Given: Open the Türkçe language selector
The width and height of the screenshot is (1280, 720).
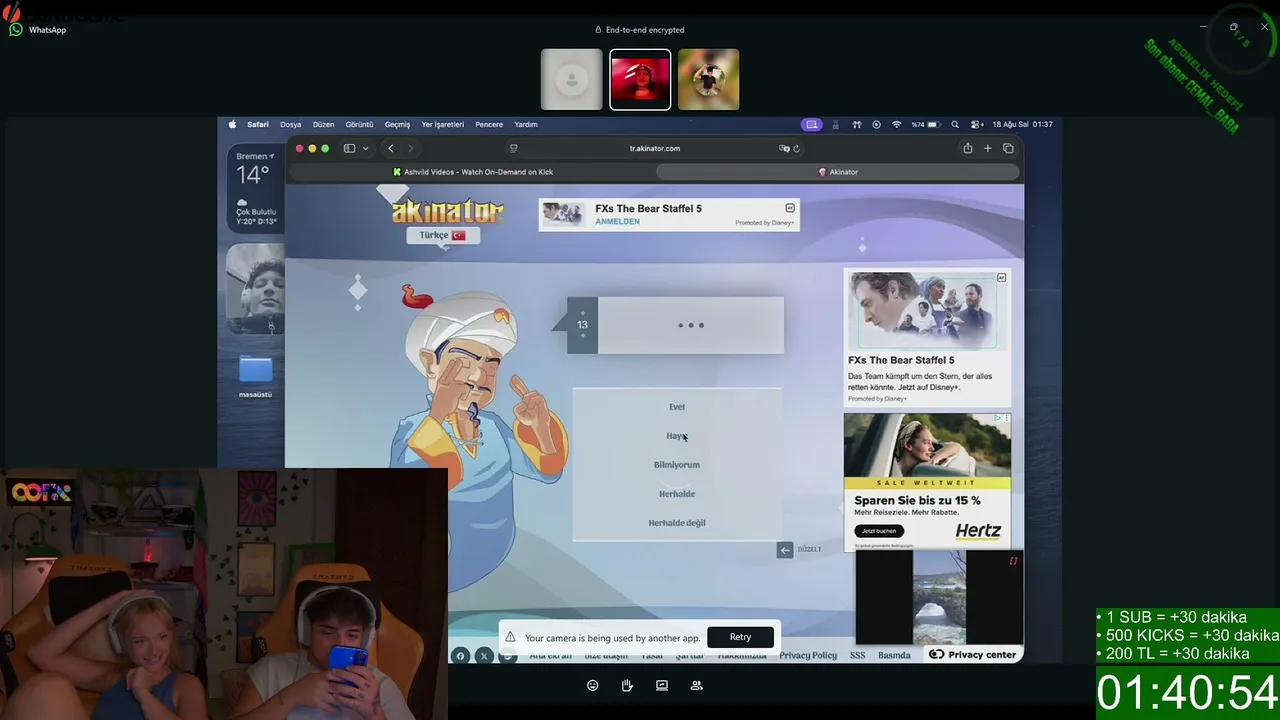Looking at the screenshot, I should point(443,235).
